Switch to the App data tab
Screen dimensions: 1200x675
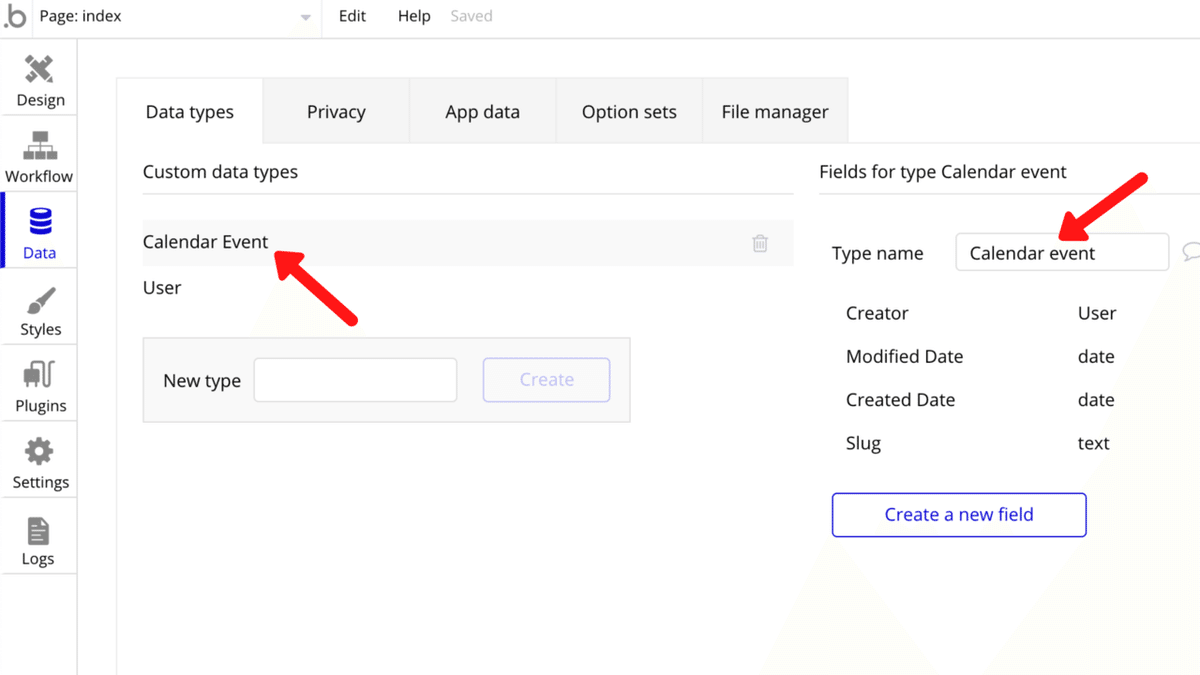482,112
